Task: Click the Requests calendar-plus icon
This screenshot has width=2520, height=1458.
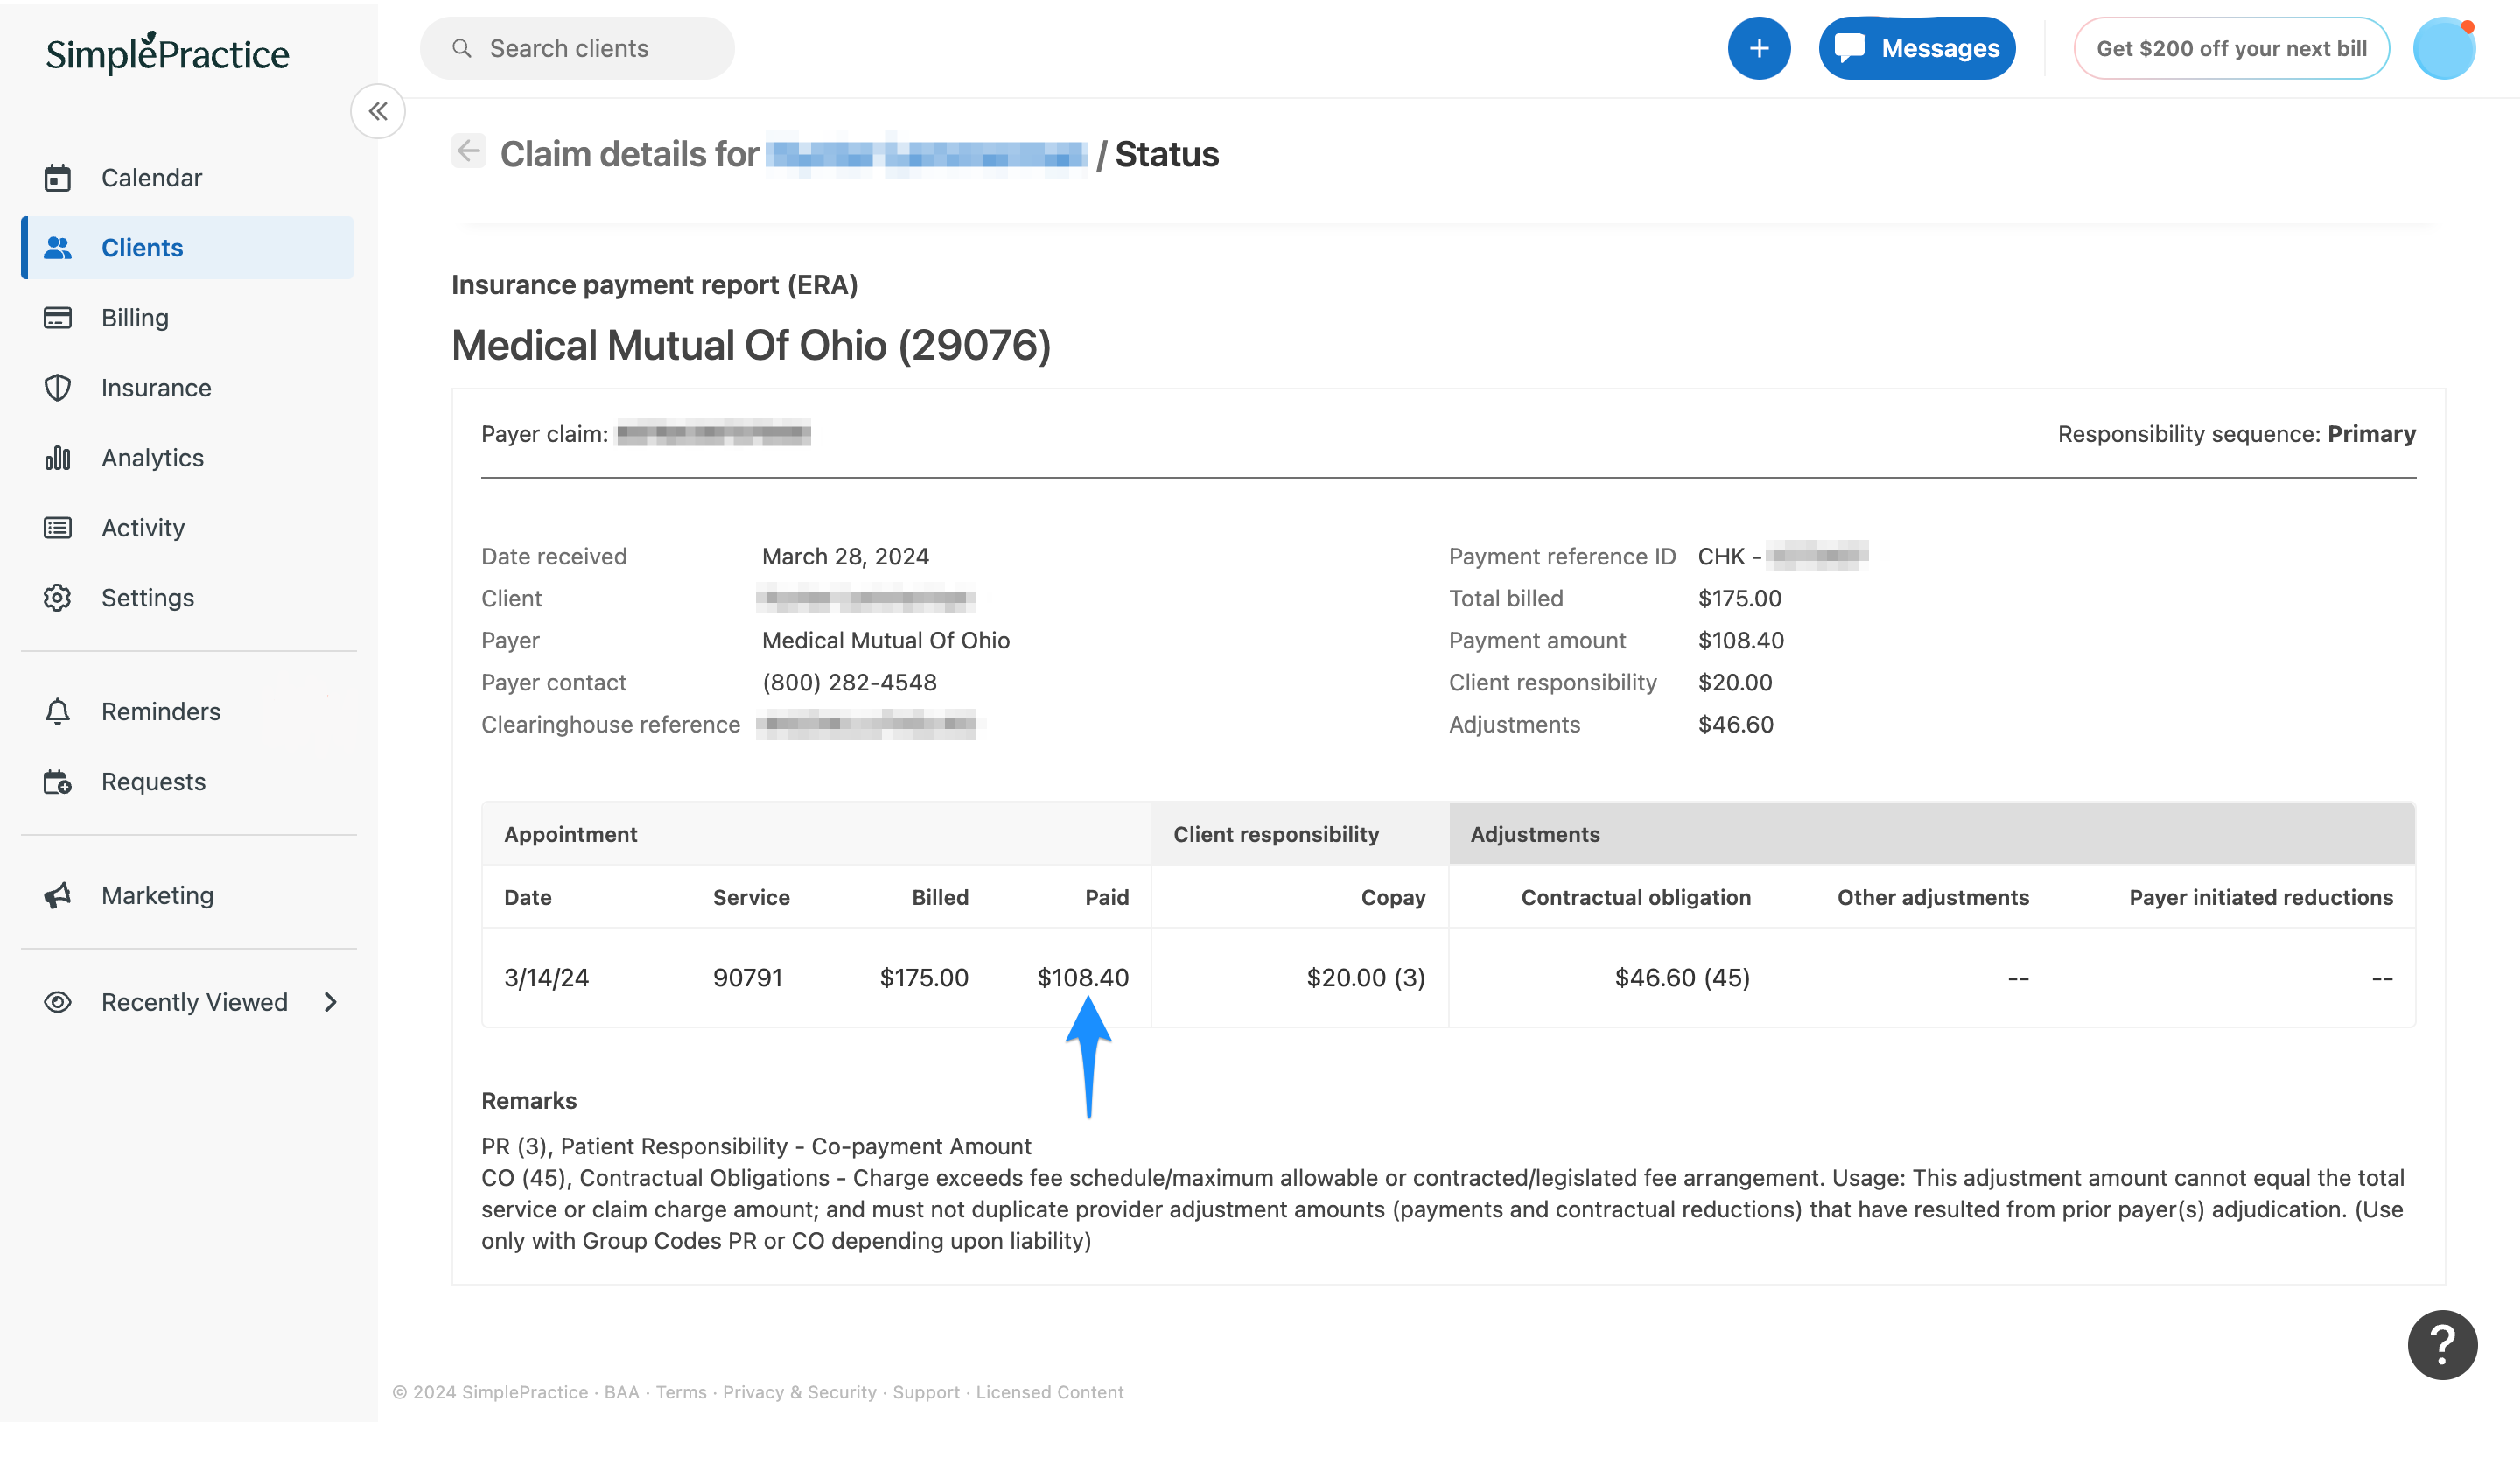Action: coord(58,782)
